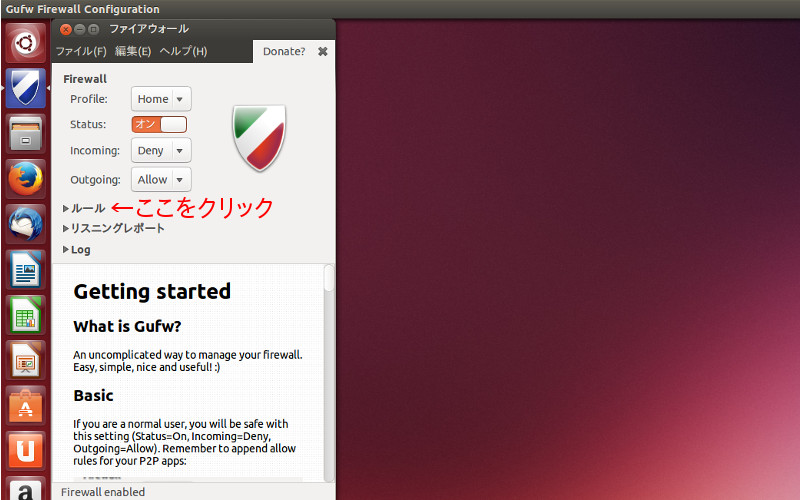Viewport: 800px width, 500px height.
Task: Open LibreOffice Writer from the launcher
Action: pyautogui.click(x=26, y=270)
